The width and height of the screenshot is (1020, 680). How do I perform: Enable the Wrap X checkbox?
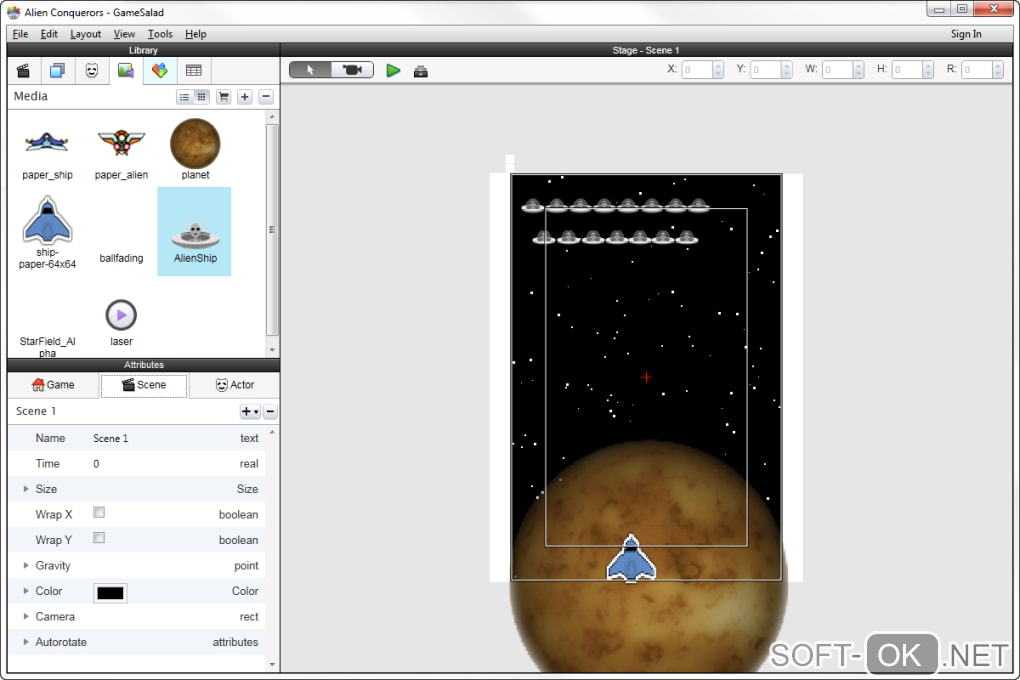[x=99, y=513]
